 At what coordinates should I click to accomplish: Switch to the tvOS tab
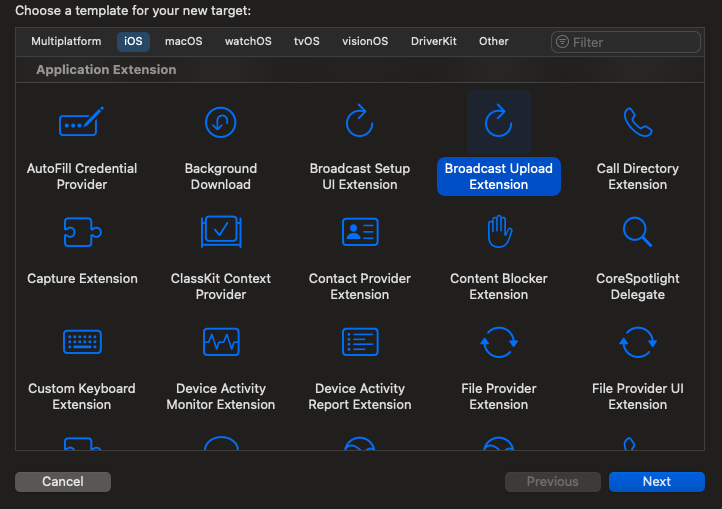(307, 41)
